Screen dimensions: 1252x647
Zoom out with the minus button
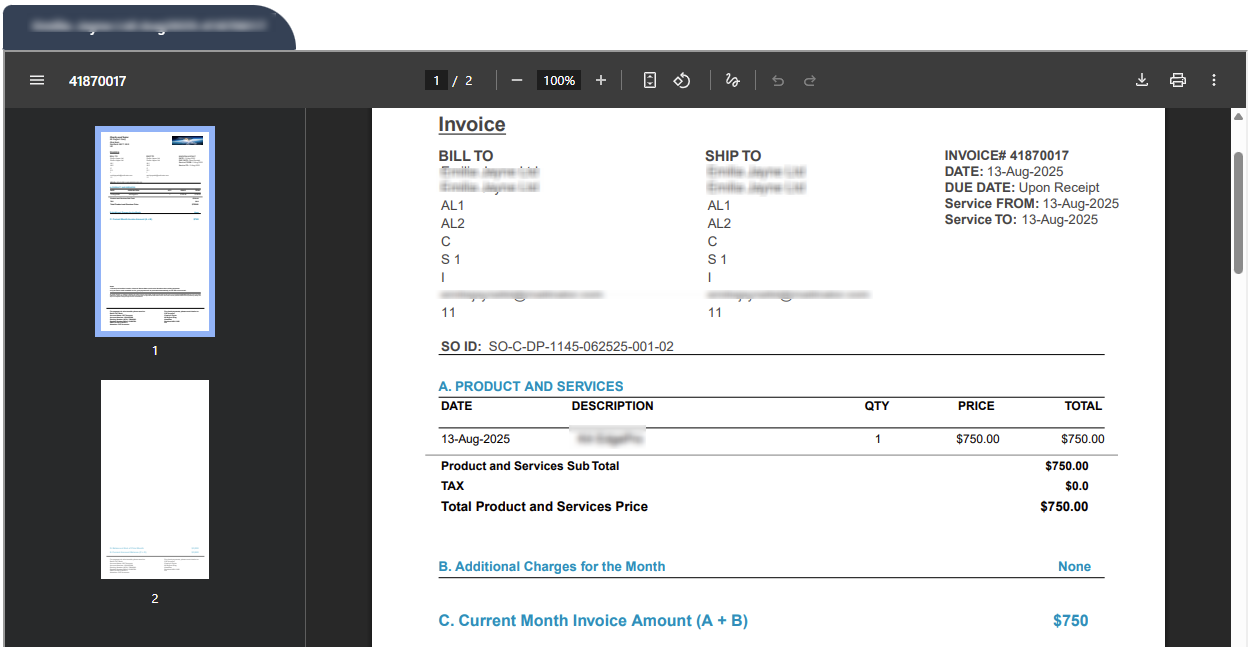[x=517, y=80]
